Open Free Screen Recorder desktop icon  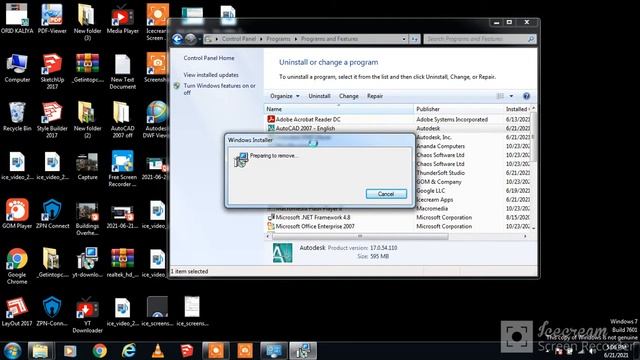122,168
